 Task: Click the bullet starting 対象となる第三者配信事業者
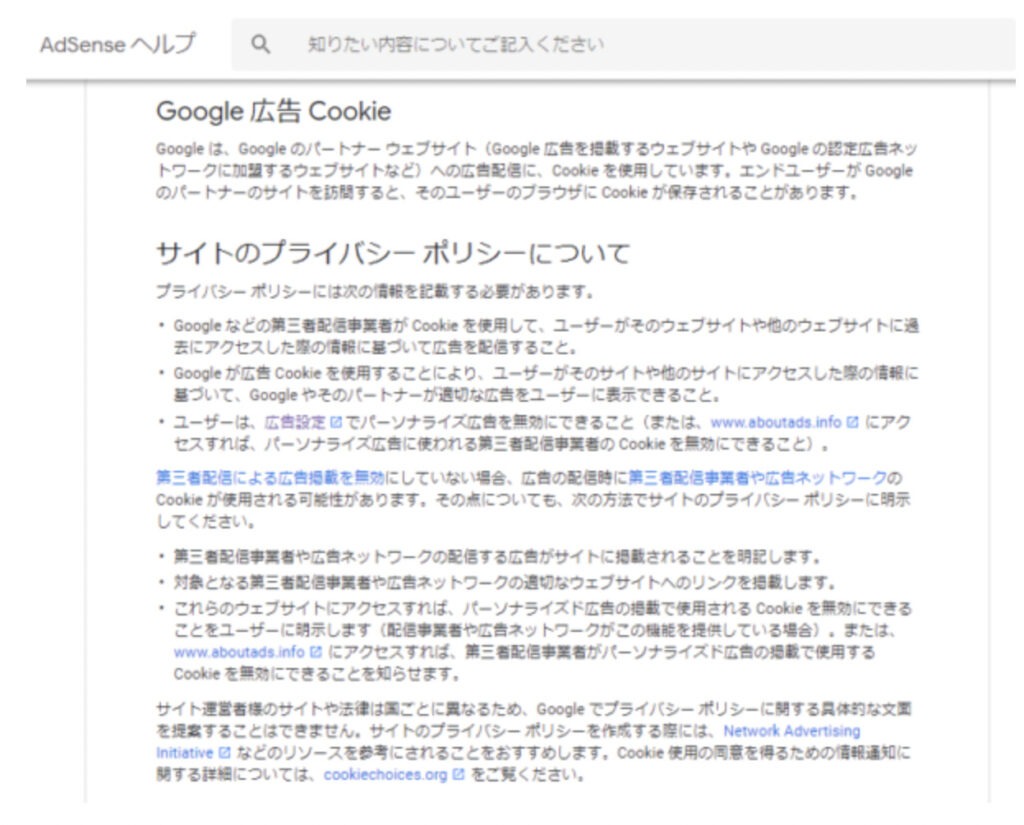tap(505, 582)
